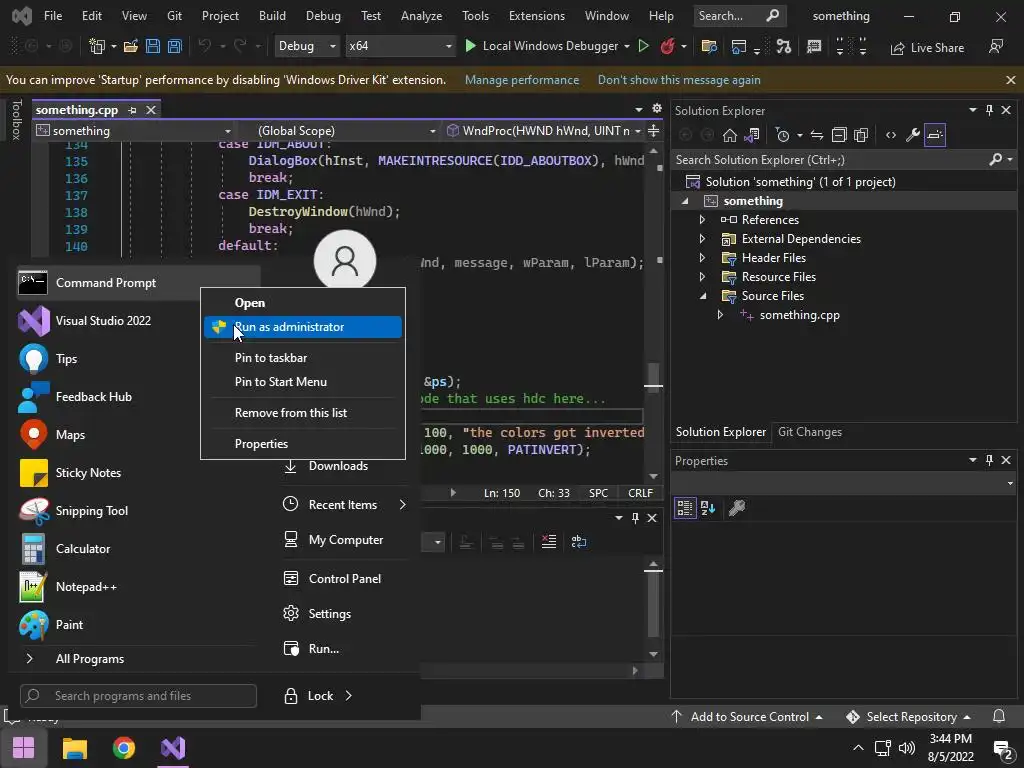
Task: Open the WndProc member dropdown
Action: [544, 131]
